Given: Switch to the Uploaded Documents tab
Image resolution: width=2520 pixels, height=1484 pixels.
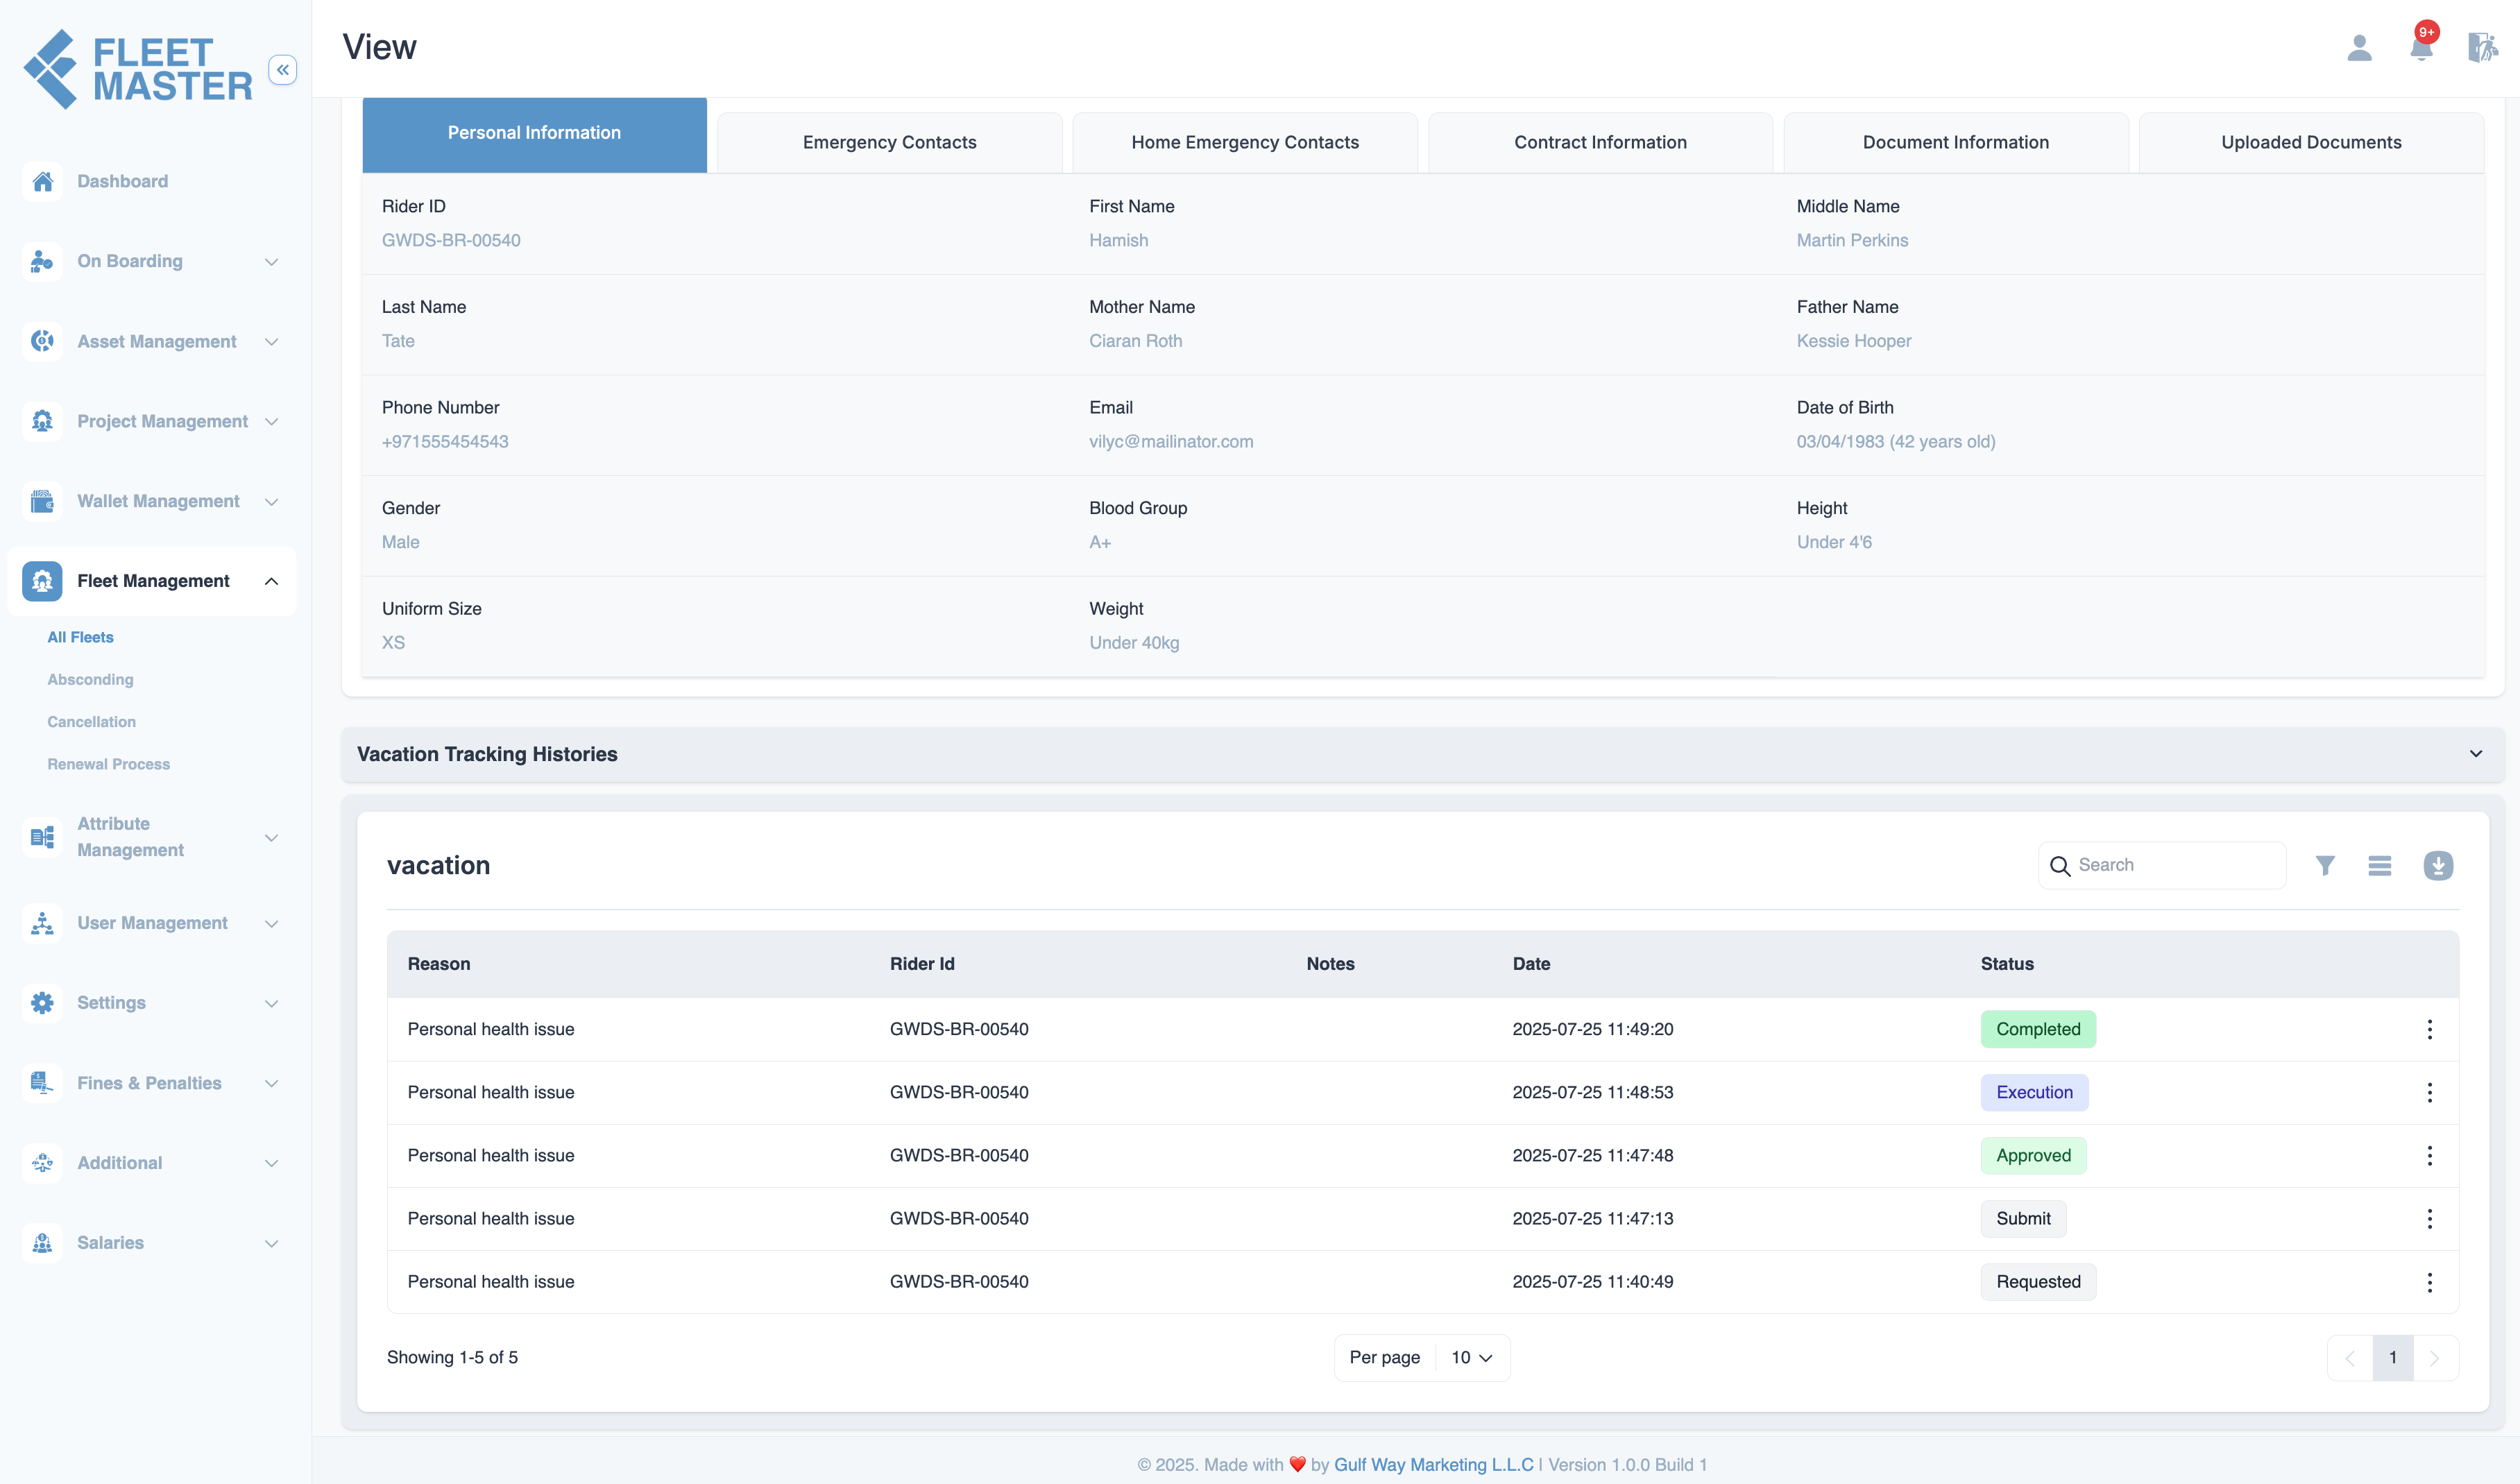Looking at the screenshot, I should (2311, 142).
